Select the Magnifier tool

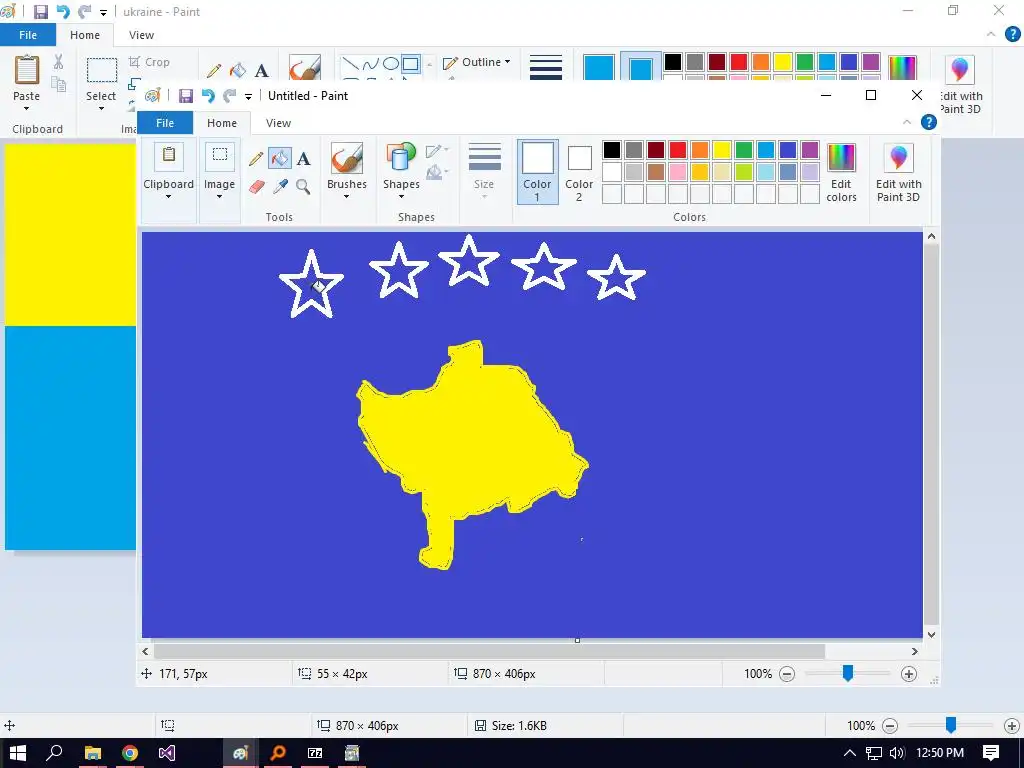(303, 187)
